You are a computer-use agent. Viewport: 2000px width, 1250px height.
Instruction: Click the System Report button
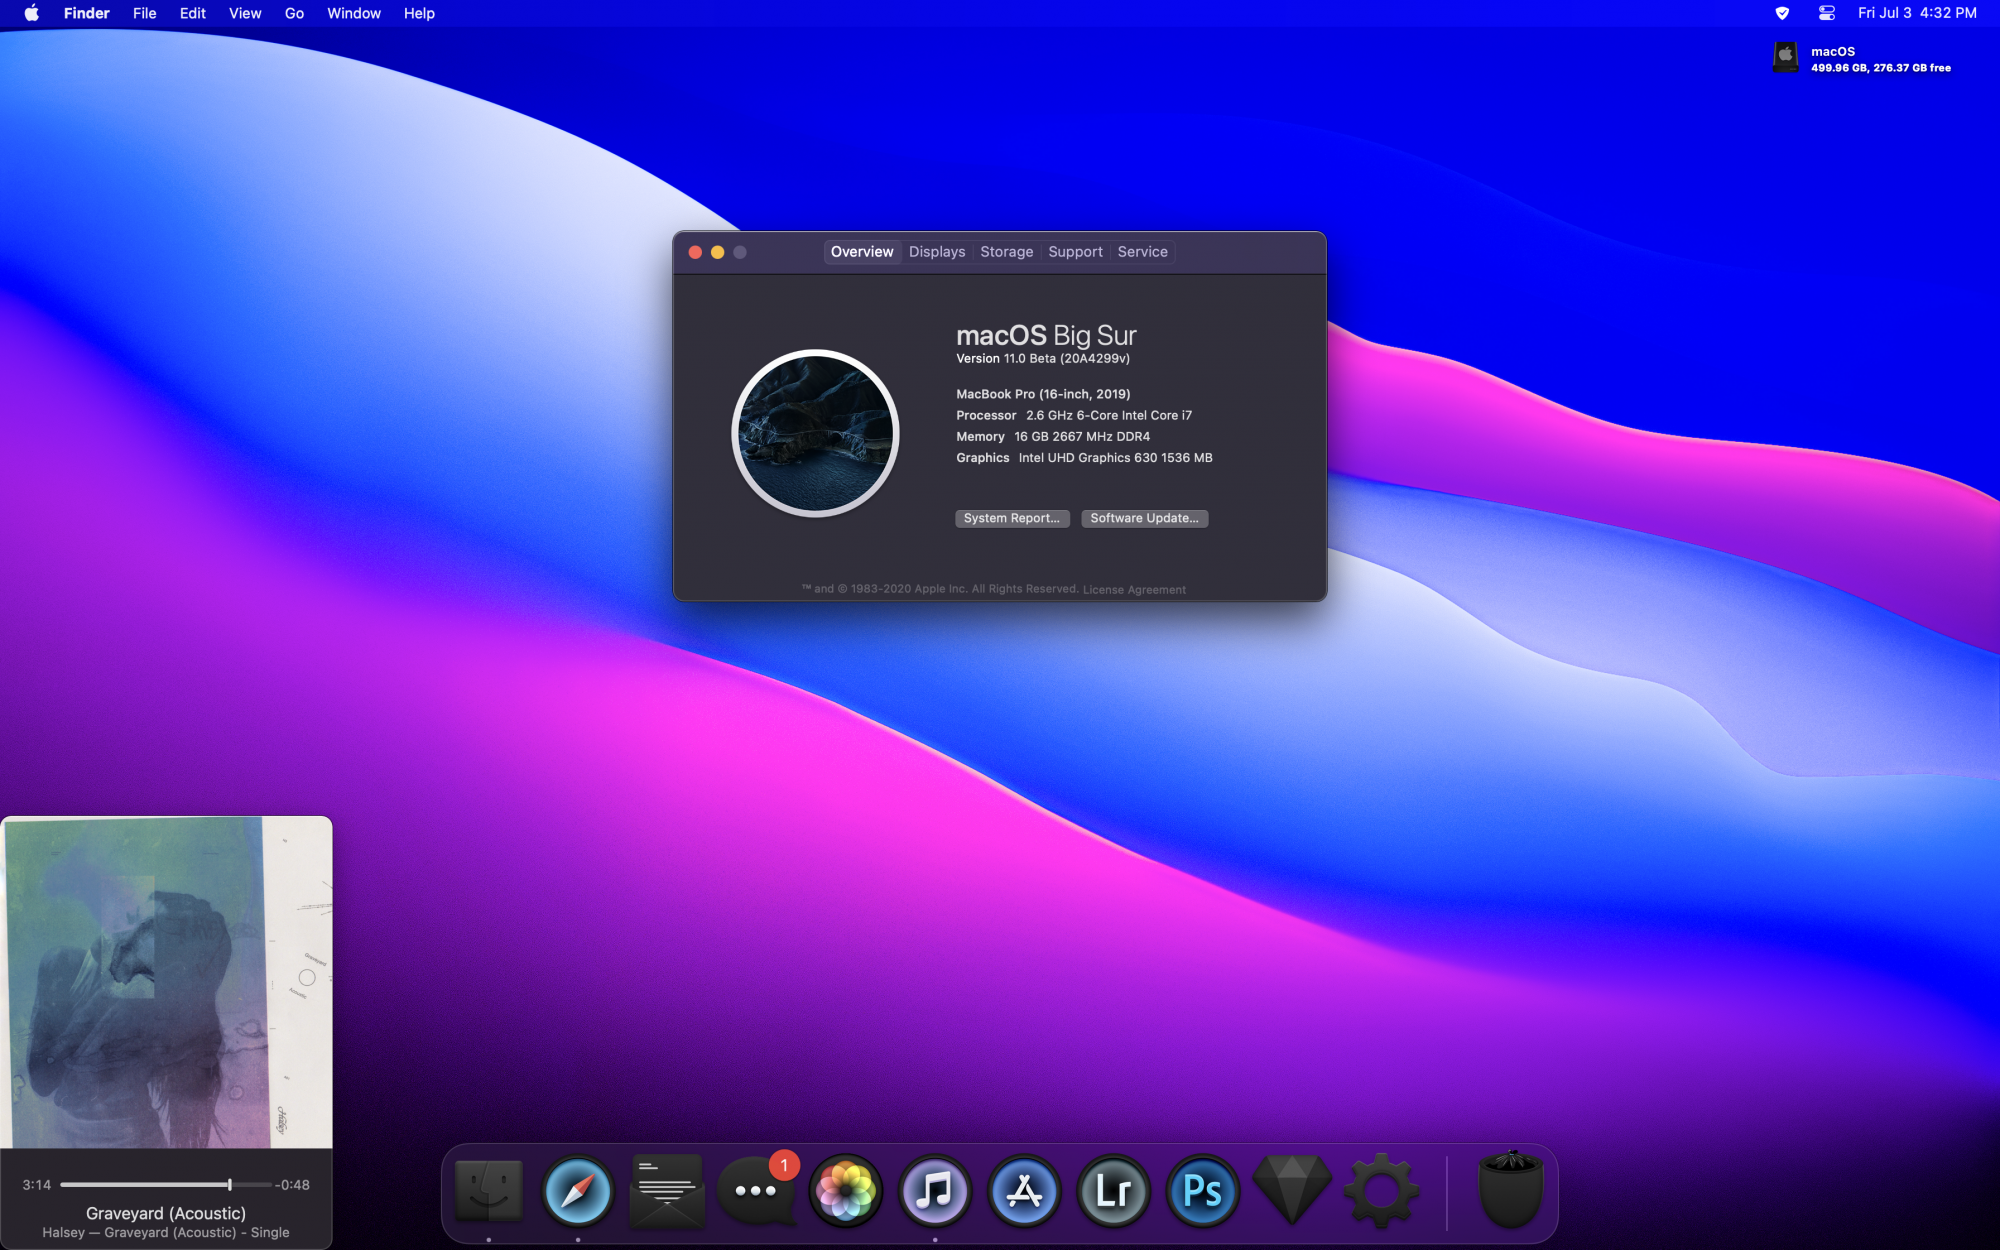1012,518
